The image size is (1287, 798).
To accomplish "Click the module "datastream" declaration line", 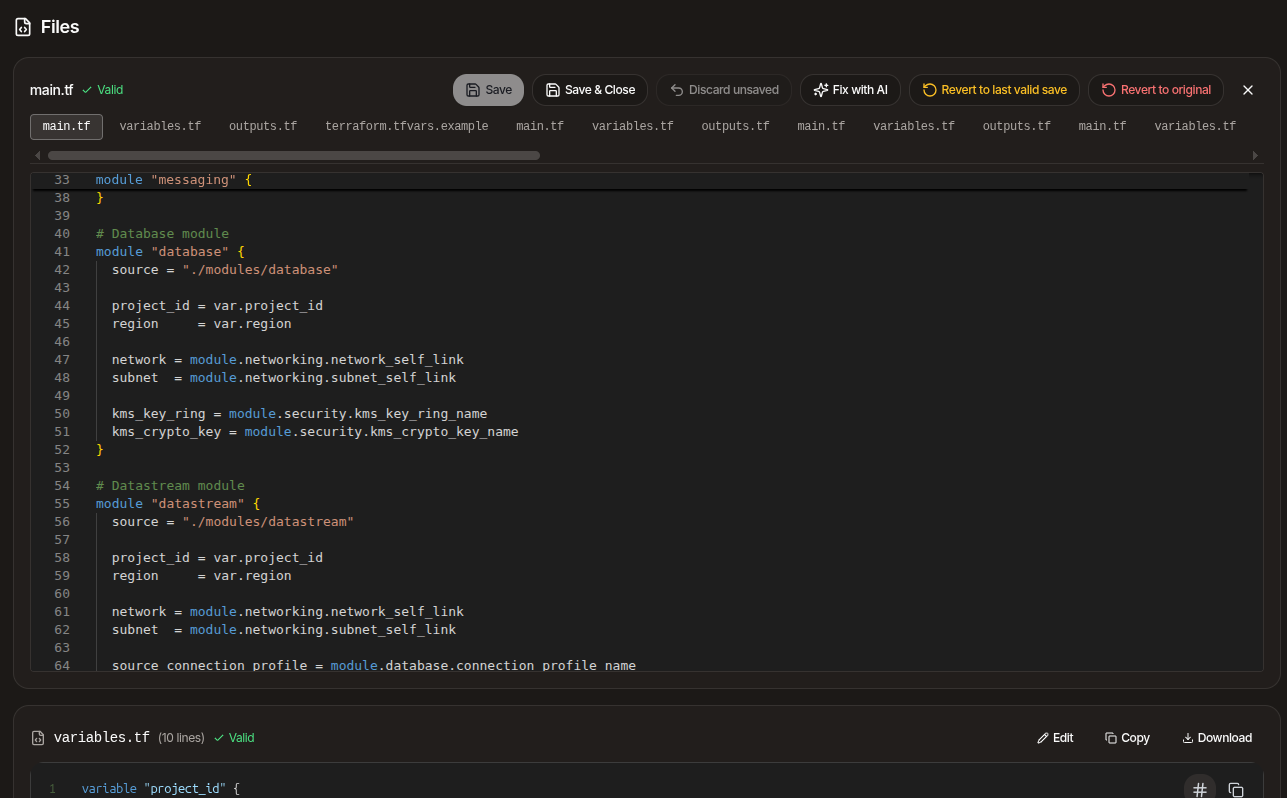I will click(178, 504).
